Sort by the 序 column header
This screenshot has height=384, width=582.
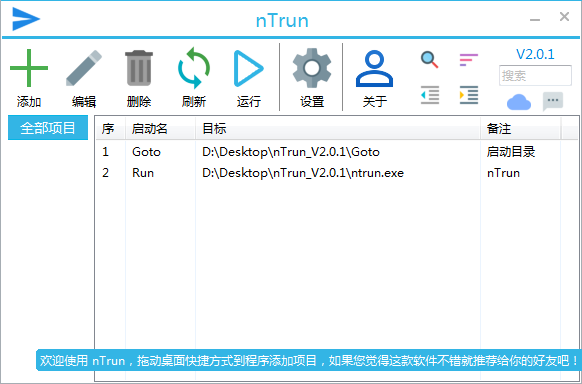[x=110, y=129]
